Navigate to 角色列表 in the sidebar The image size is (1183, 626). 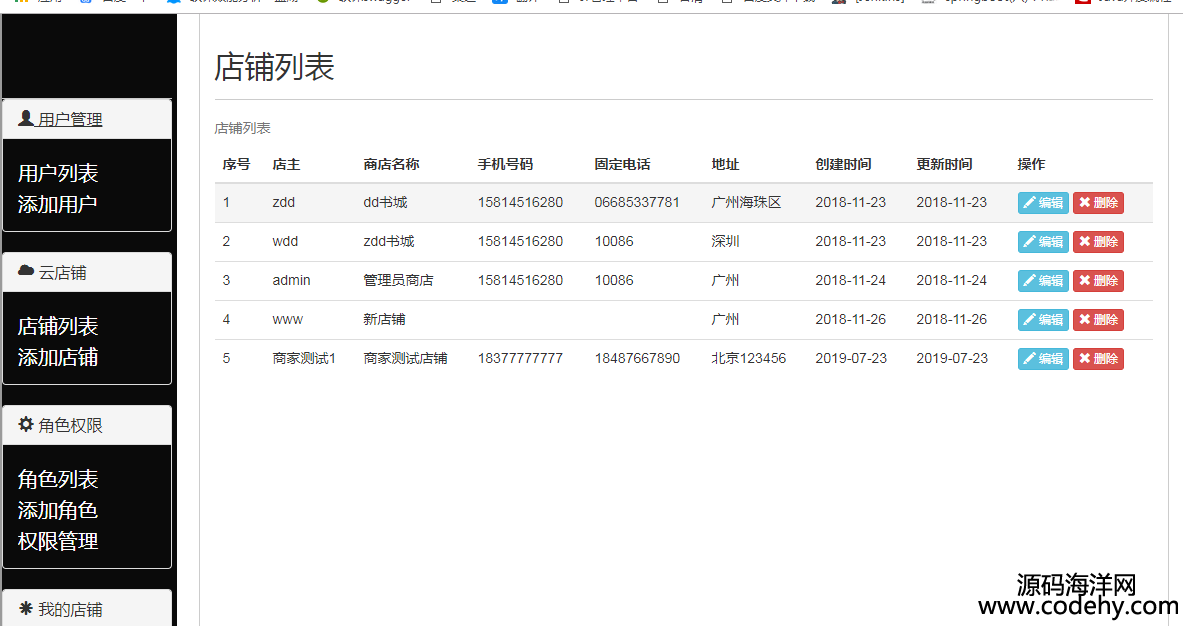(x=58, y=480)
